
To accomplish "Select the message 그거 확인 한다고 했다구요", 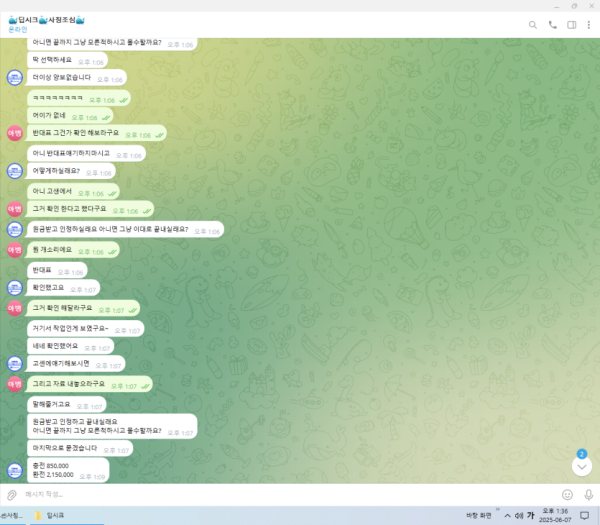I will [90, 209].
